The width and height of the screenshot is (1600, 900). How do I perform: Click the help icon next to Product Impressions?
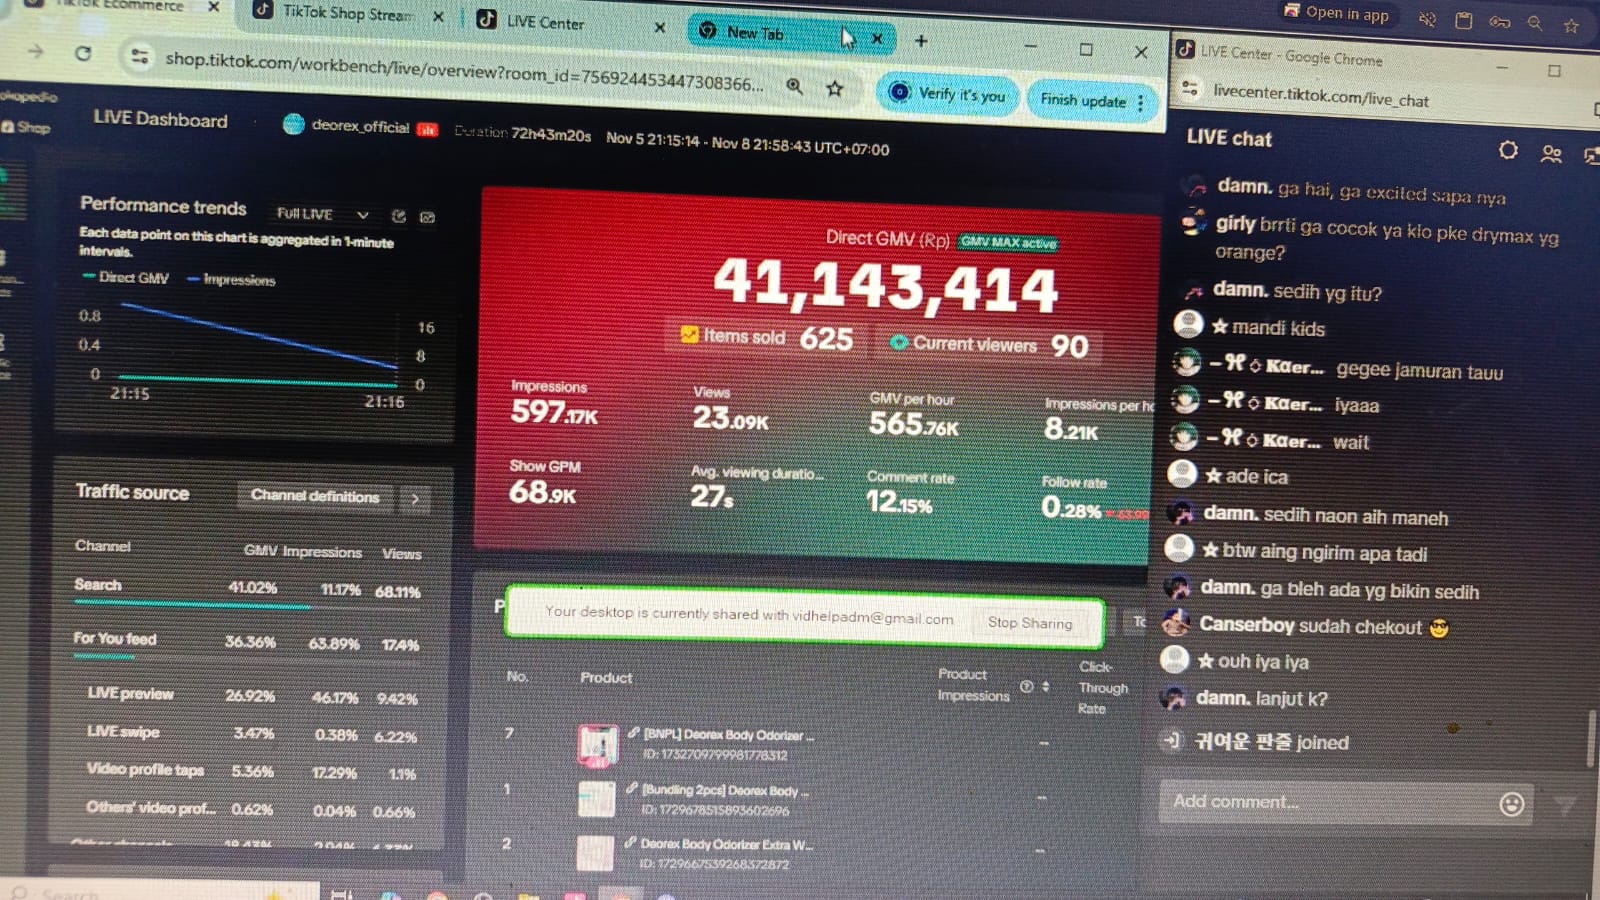[x=1026, y=687]
